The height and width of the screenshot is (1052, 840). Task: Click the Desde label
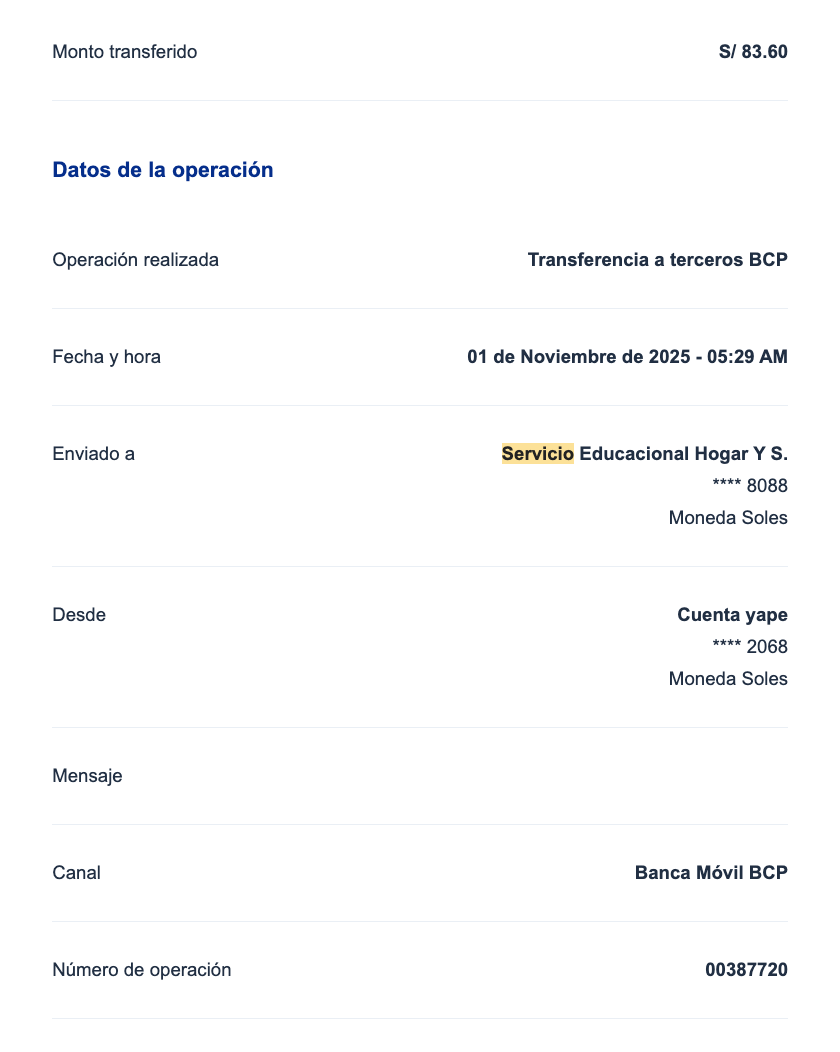click(x=79, y=615)
